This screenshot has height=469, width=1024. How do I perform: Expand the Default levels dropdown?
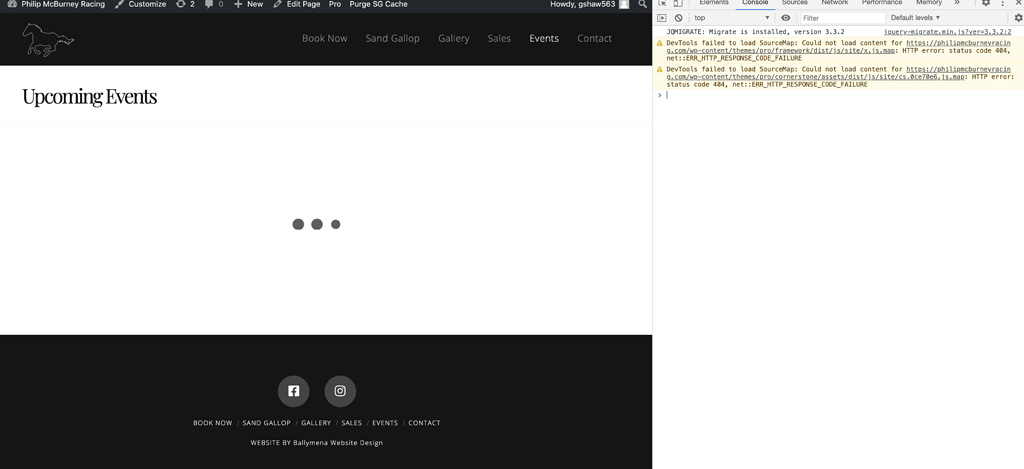pyautogui.click(x=915, y=18)
